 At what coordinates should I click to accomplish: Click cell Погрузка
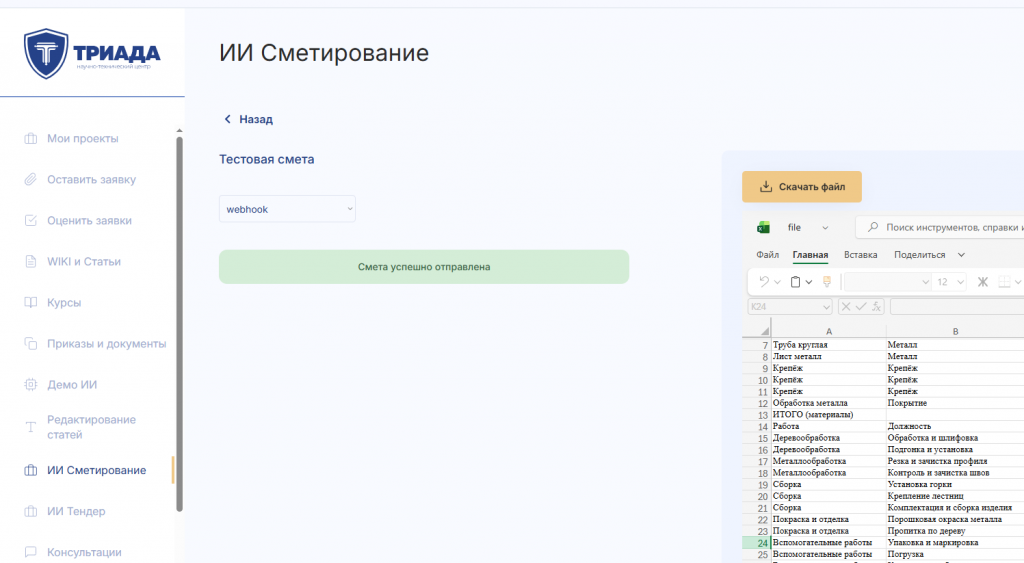pos(955,554)
